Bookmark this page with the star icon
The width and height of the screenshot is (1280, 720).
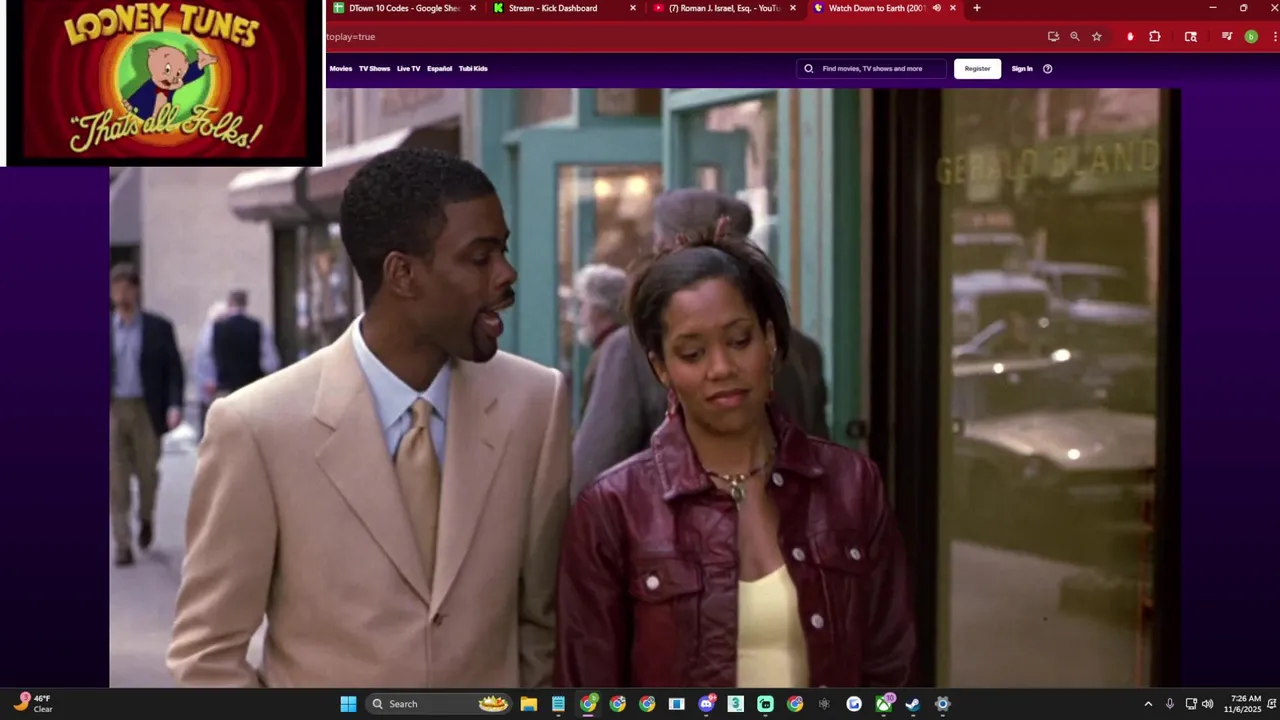(1097, 37)
